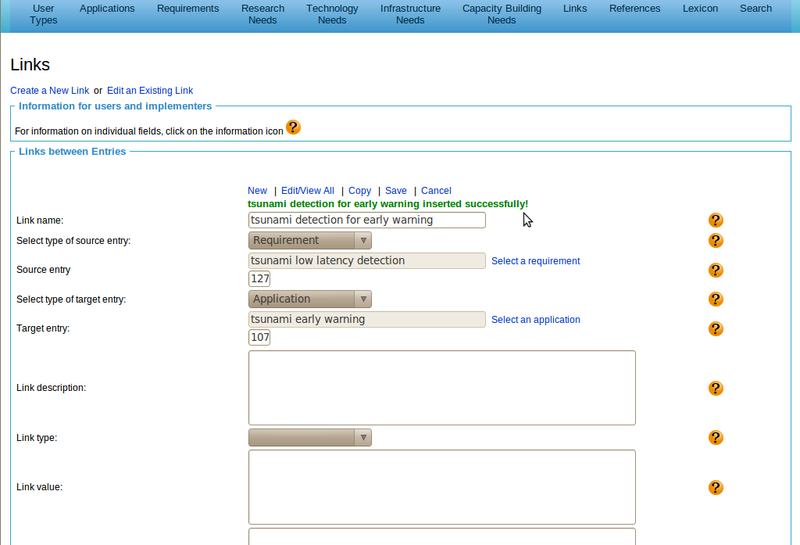The image size is (800, 545).
Task: Open help icon next to Source entry
Action: tap(715, 270)
